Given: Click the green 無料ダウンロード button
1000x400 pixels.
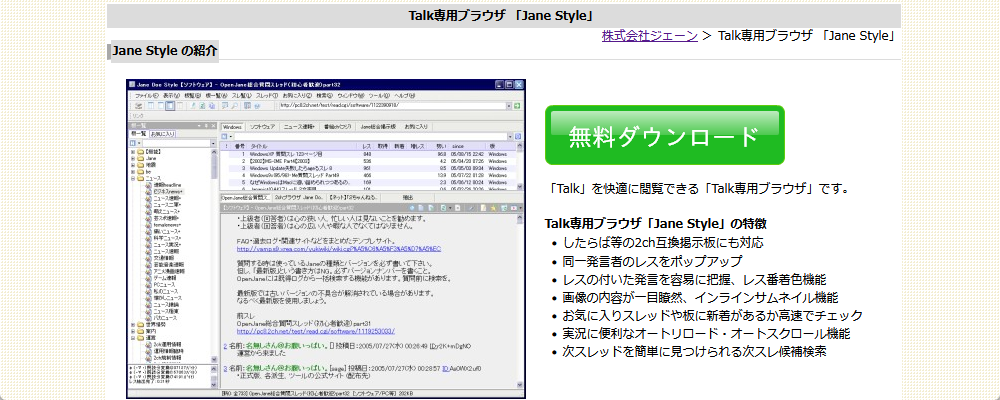Looking at the screenshot, I should tap(664, 135).
